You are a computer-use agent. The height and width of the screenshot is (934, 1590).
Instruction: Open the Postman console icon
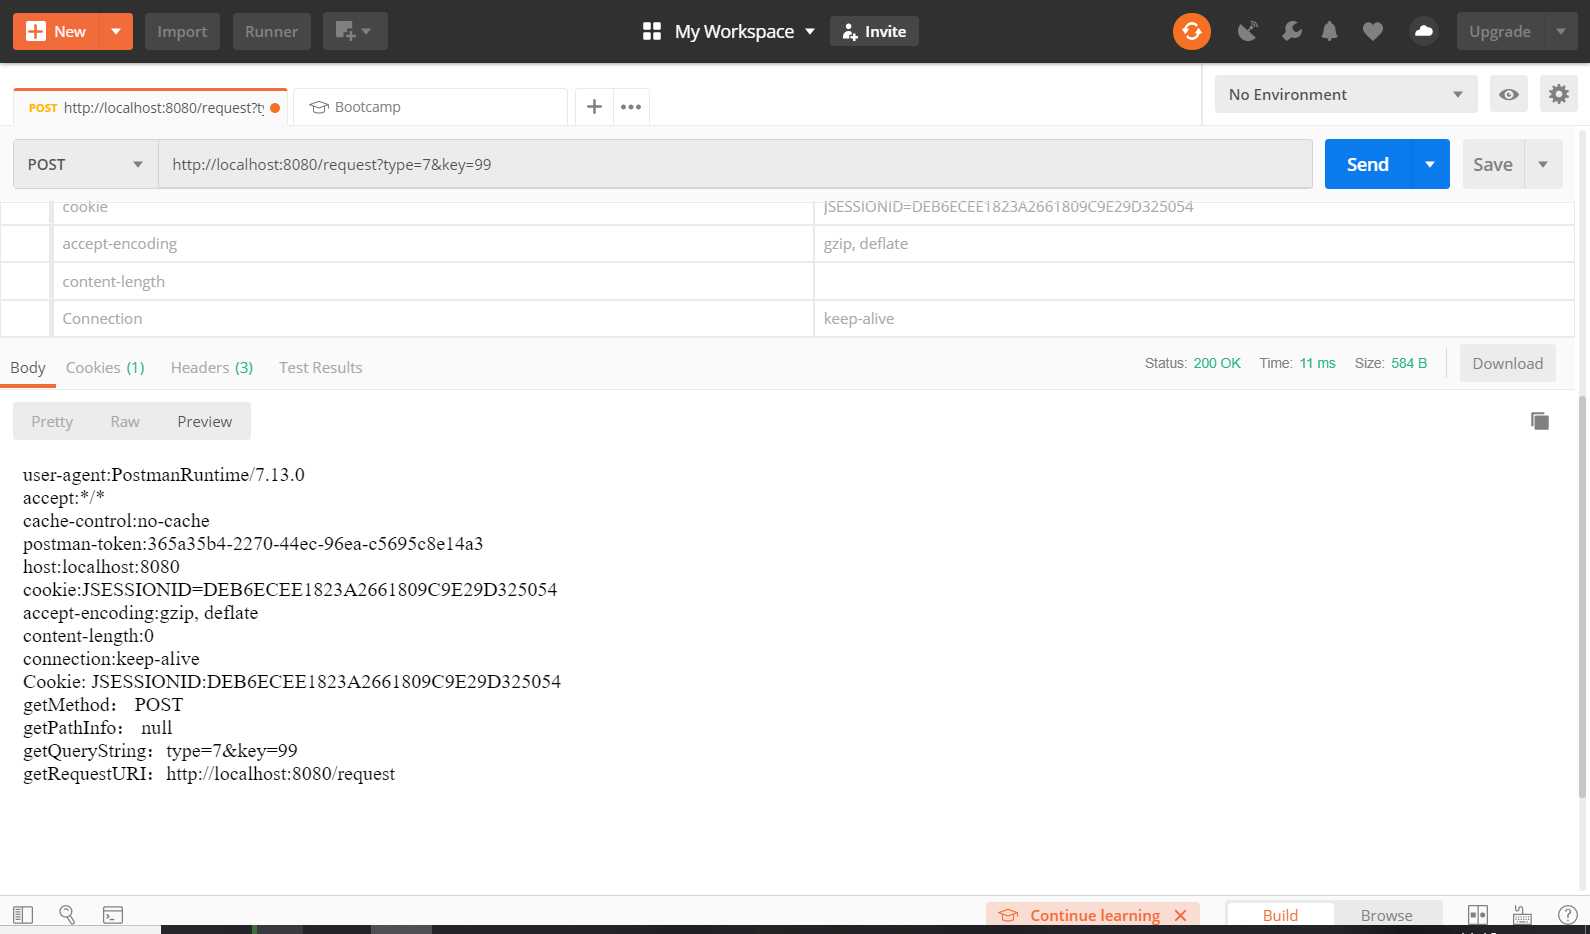coord(113,914)
